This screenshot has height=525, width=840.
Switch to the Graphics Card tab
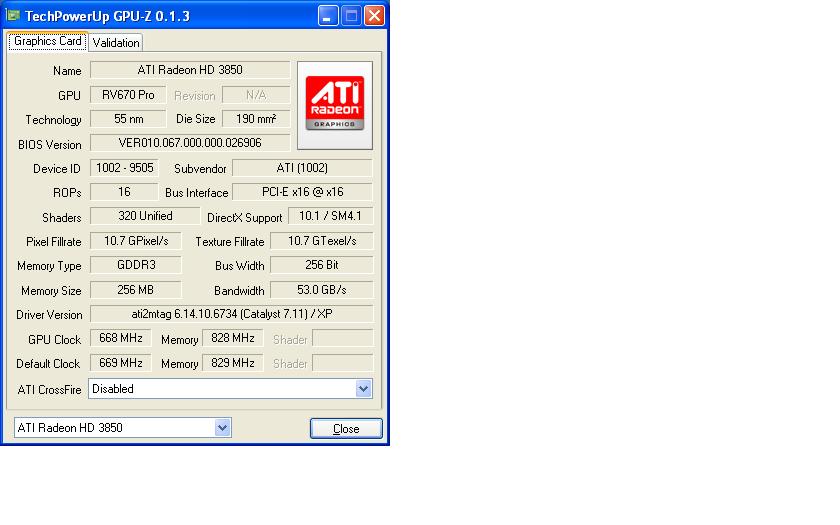click(x=47, y=41)
